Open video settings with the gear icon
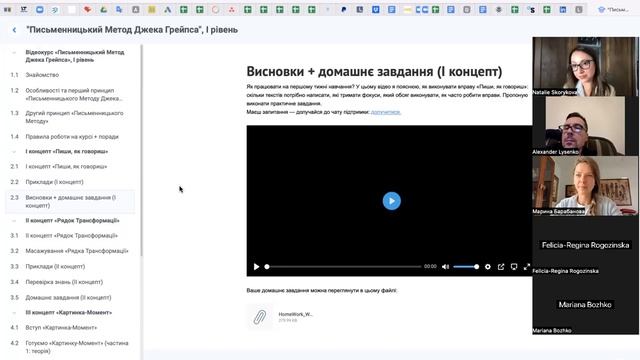The height and width of the screenshot is (360, 640). pyautogui.click(x=488, y=267)
